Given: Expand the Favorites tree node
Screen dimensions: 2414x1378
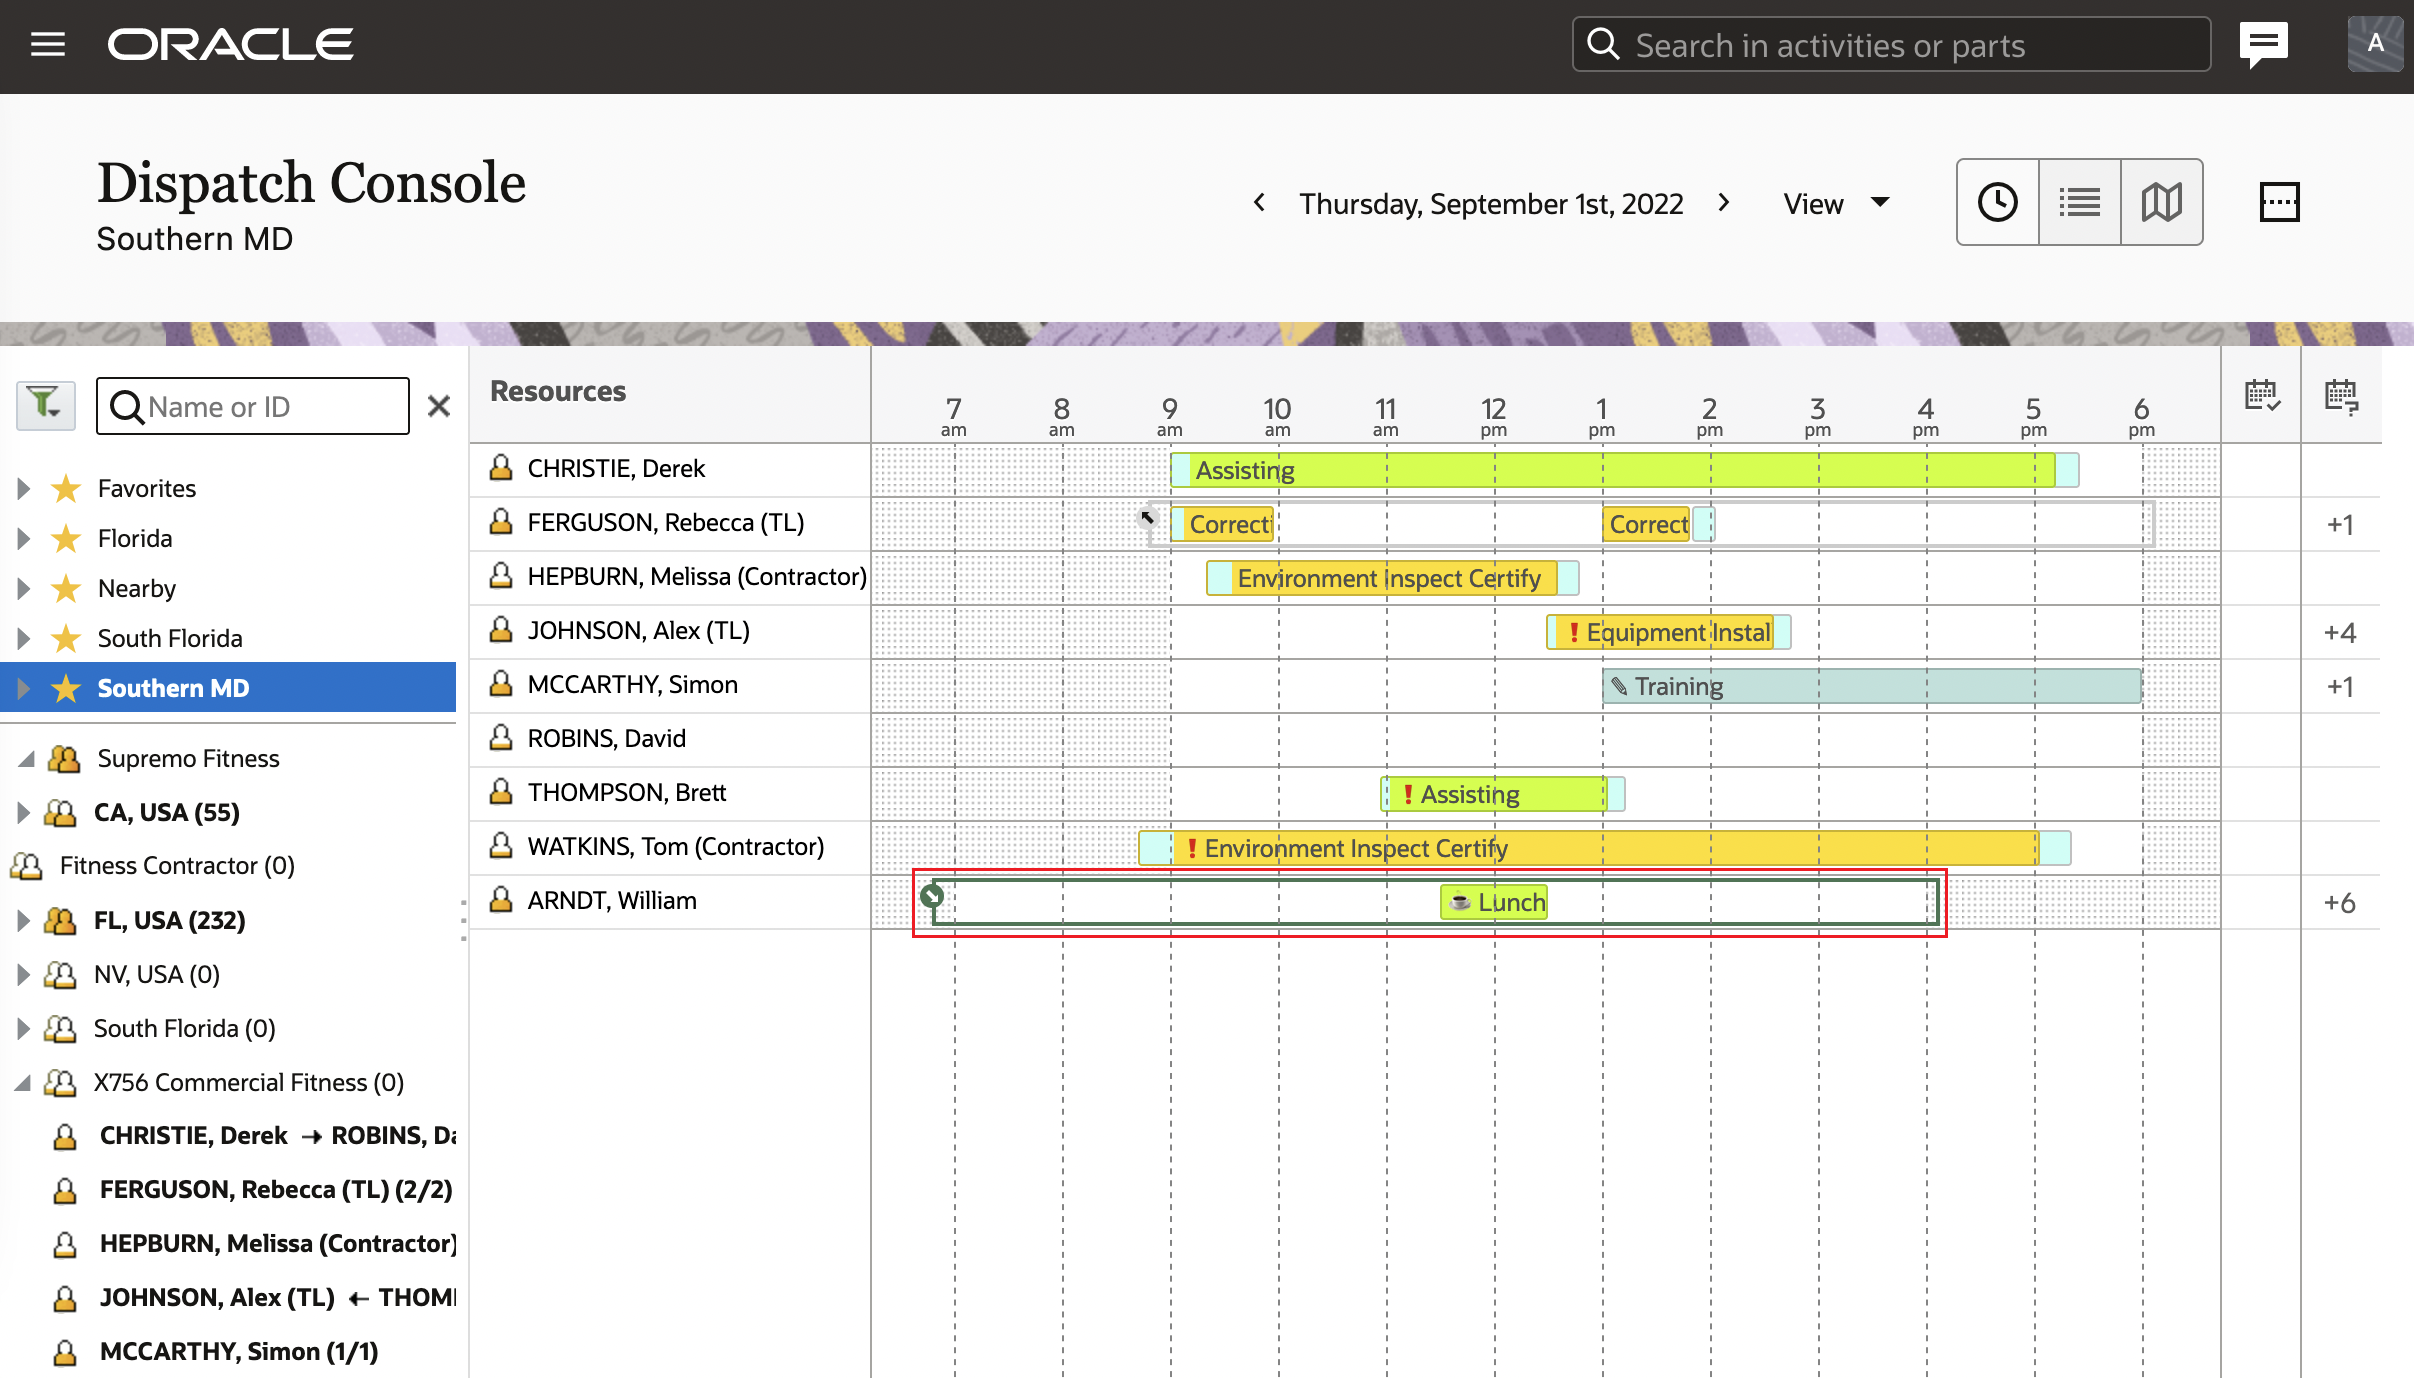Looking at the screenshot, I should (24, 488).
